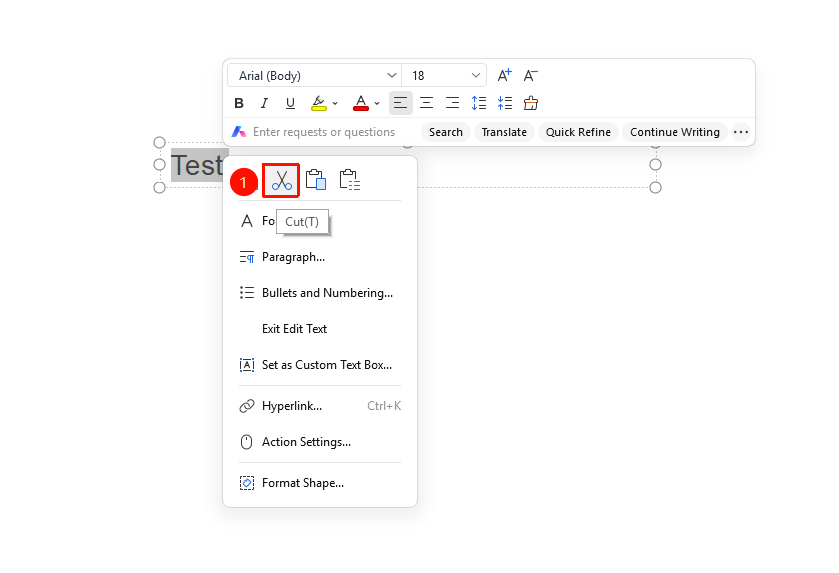Image resolution: width=839 pixels, height=573 pixels.
Task: Click the selected Test text
Action: 196,165
